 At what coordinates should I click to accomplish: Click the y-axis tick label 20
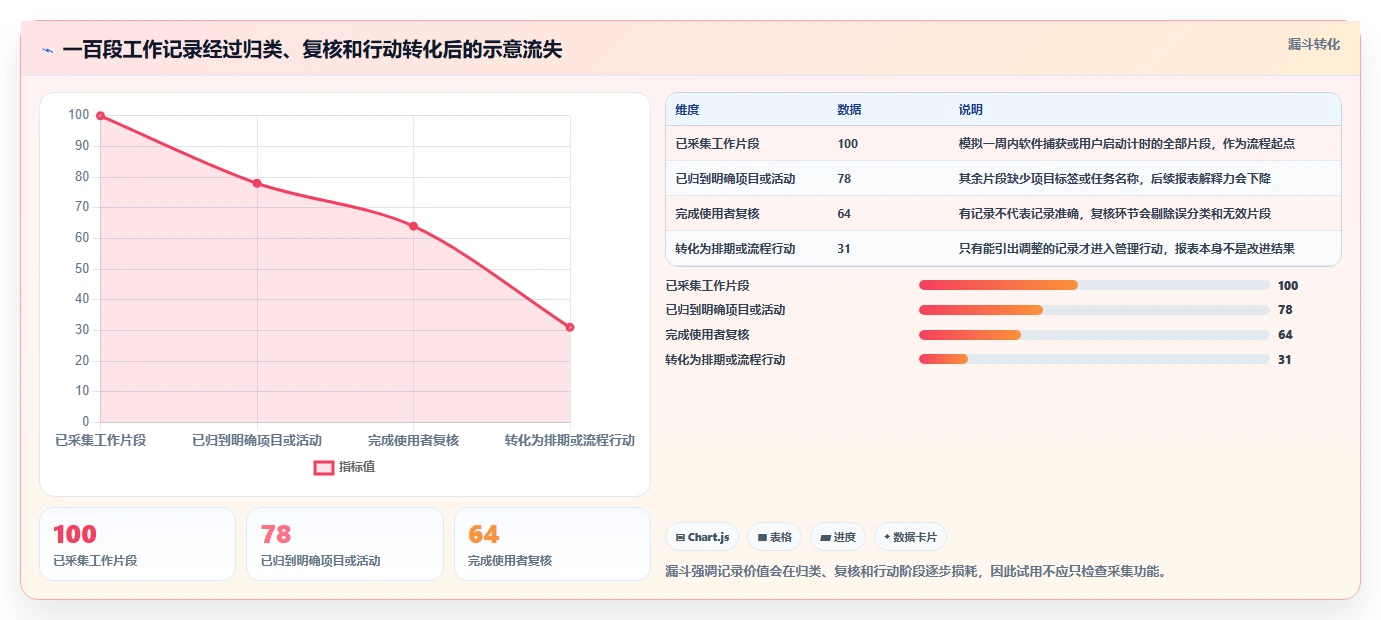point(82,361)
